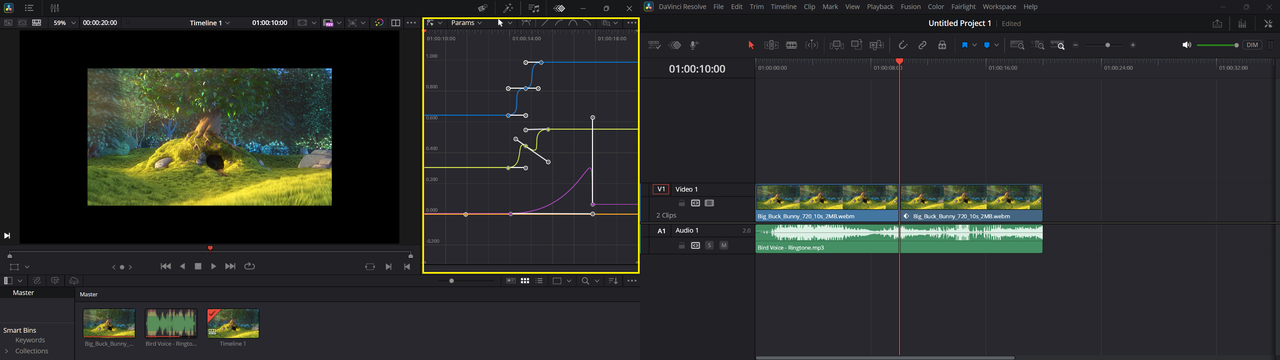The width and height of the screenshot is (1280, 360).
Task: Click the audio voiceover microphone icon
Action: [x=694, y=45]
